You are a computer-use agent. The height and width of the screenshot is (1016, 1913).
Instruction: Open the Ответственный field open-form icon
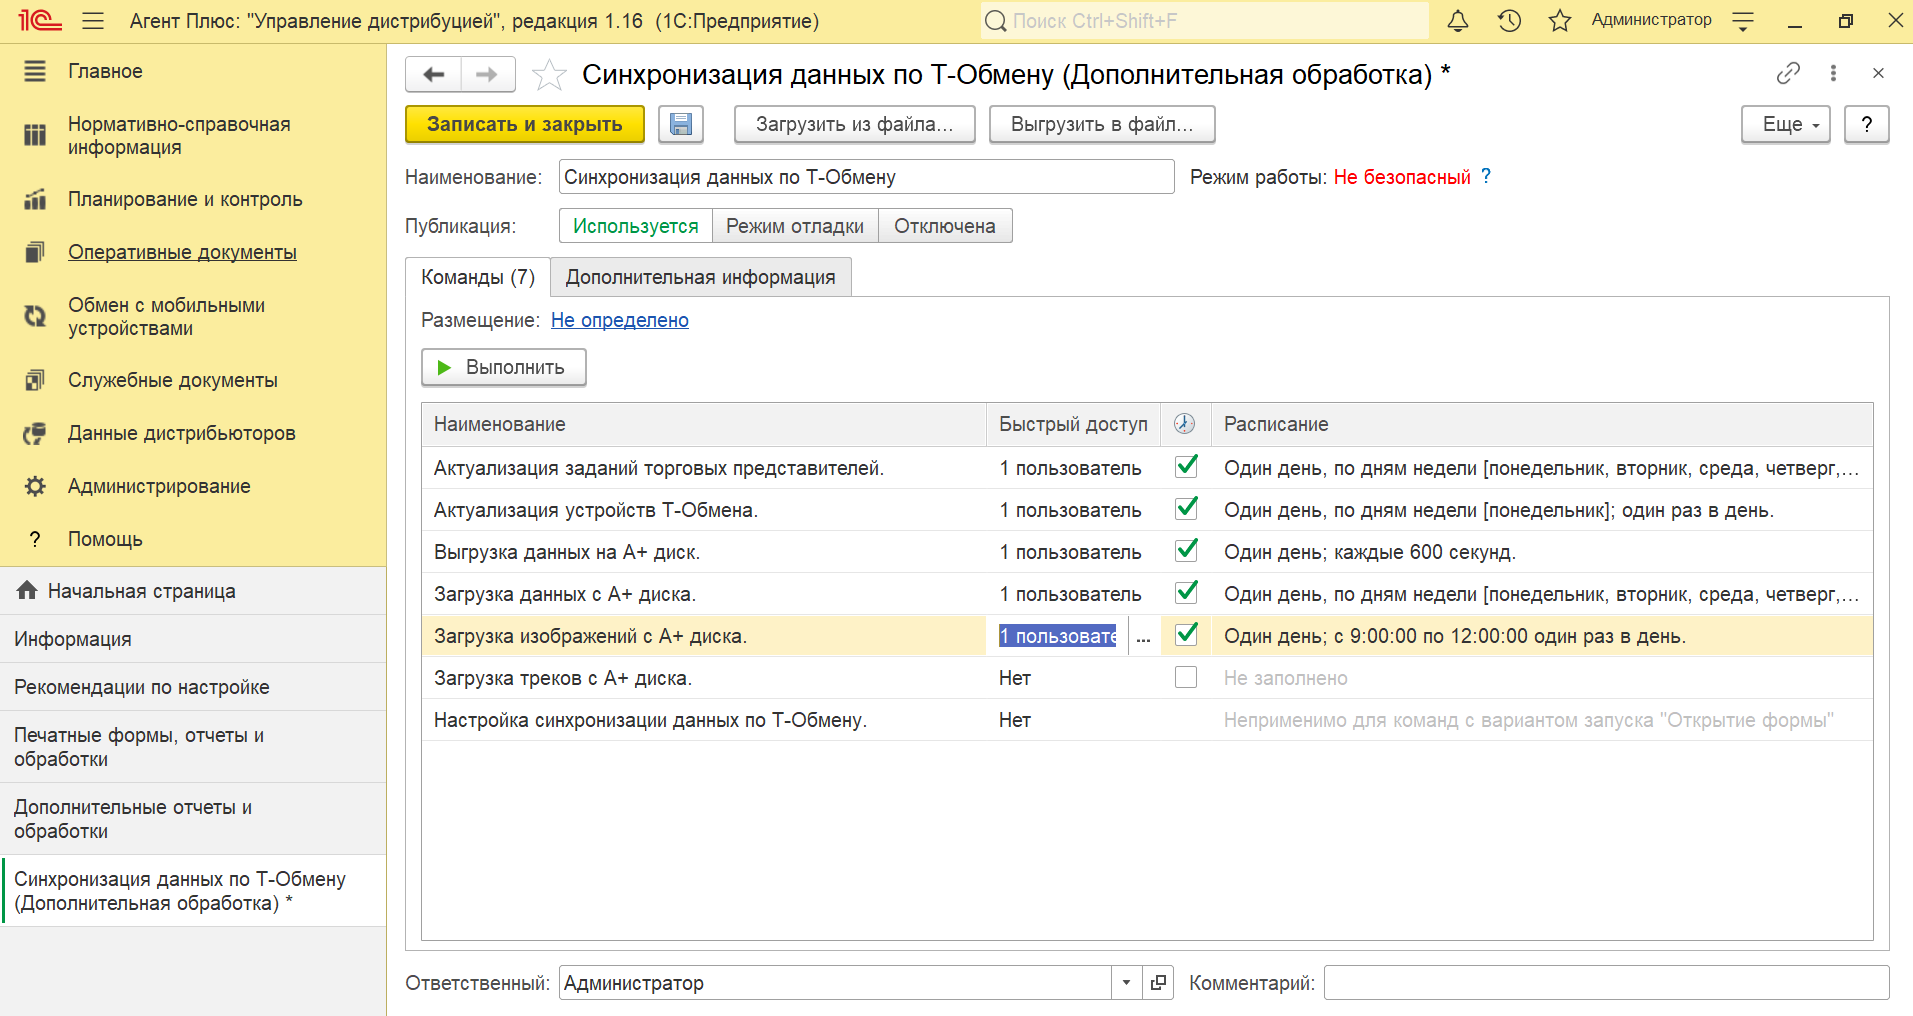tap(1158, 983)
